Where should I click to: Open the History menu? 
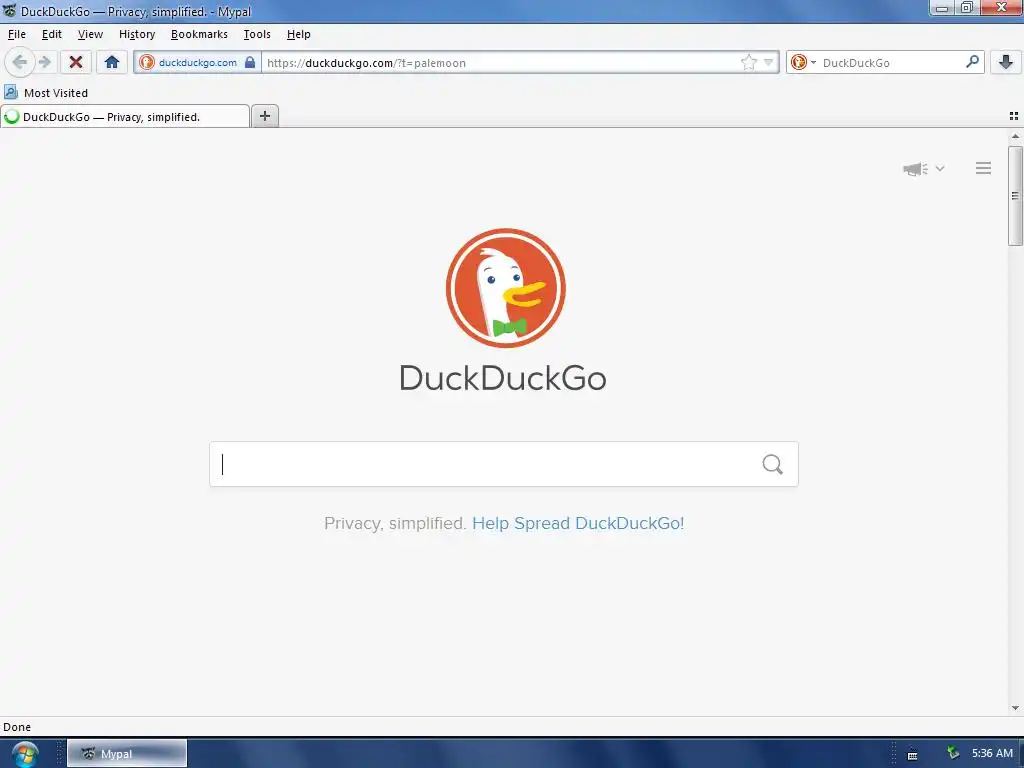coord(137,34)
